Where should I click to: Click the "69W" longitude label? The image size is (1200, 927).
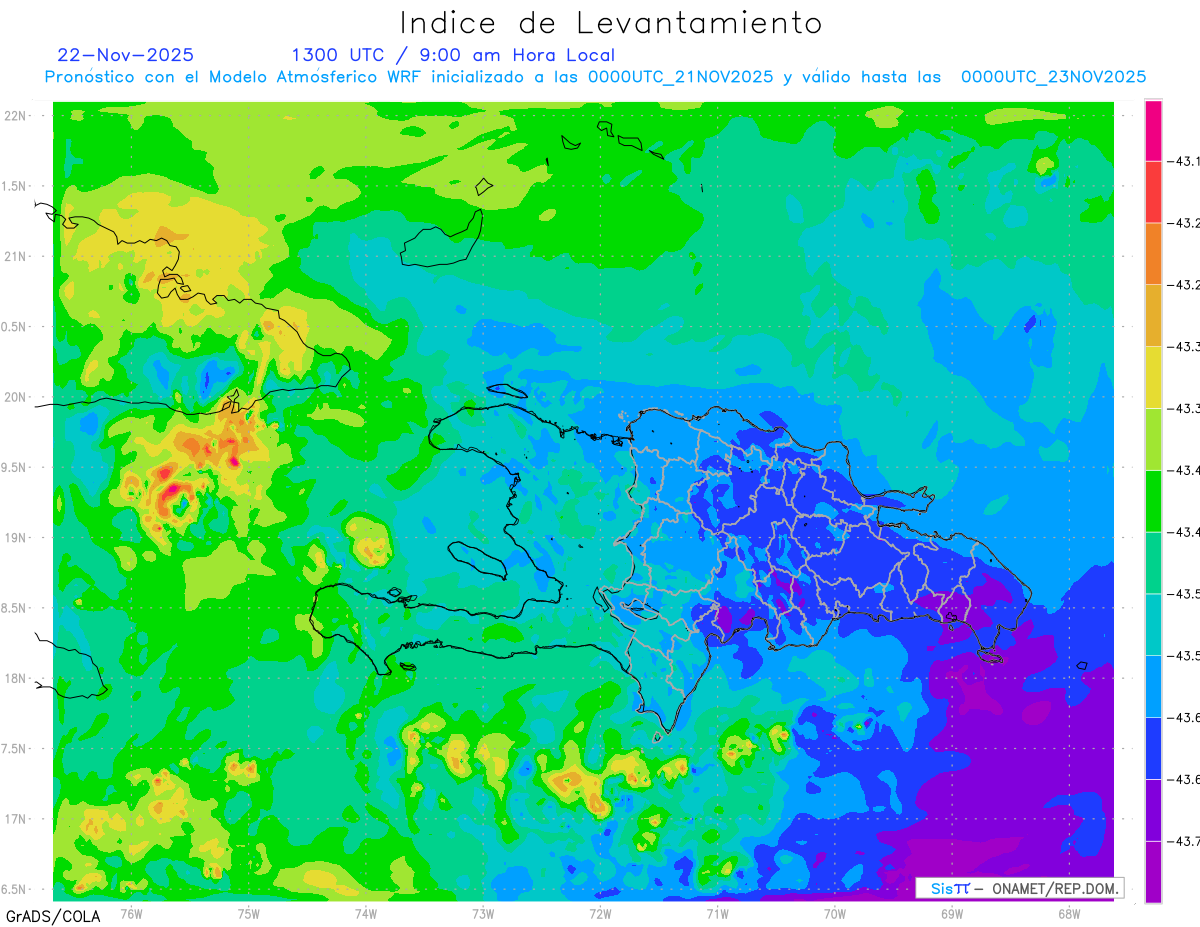(x=952, y=913)
